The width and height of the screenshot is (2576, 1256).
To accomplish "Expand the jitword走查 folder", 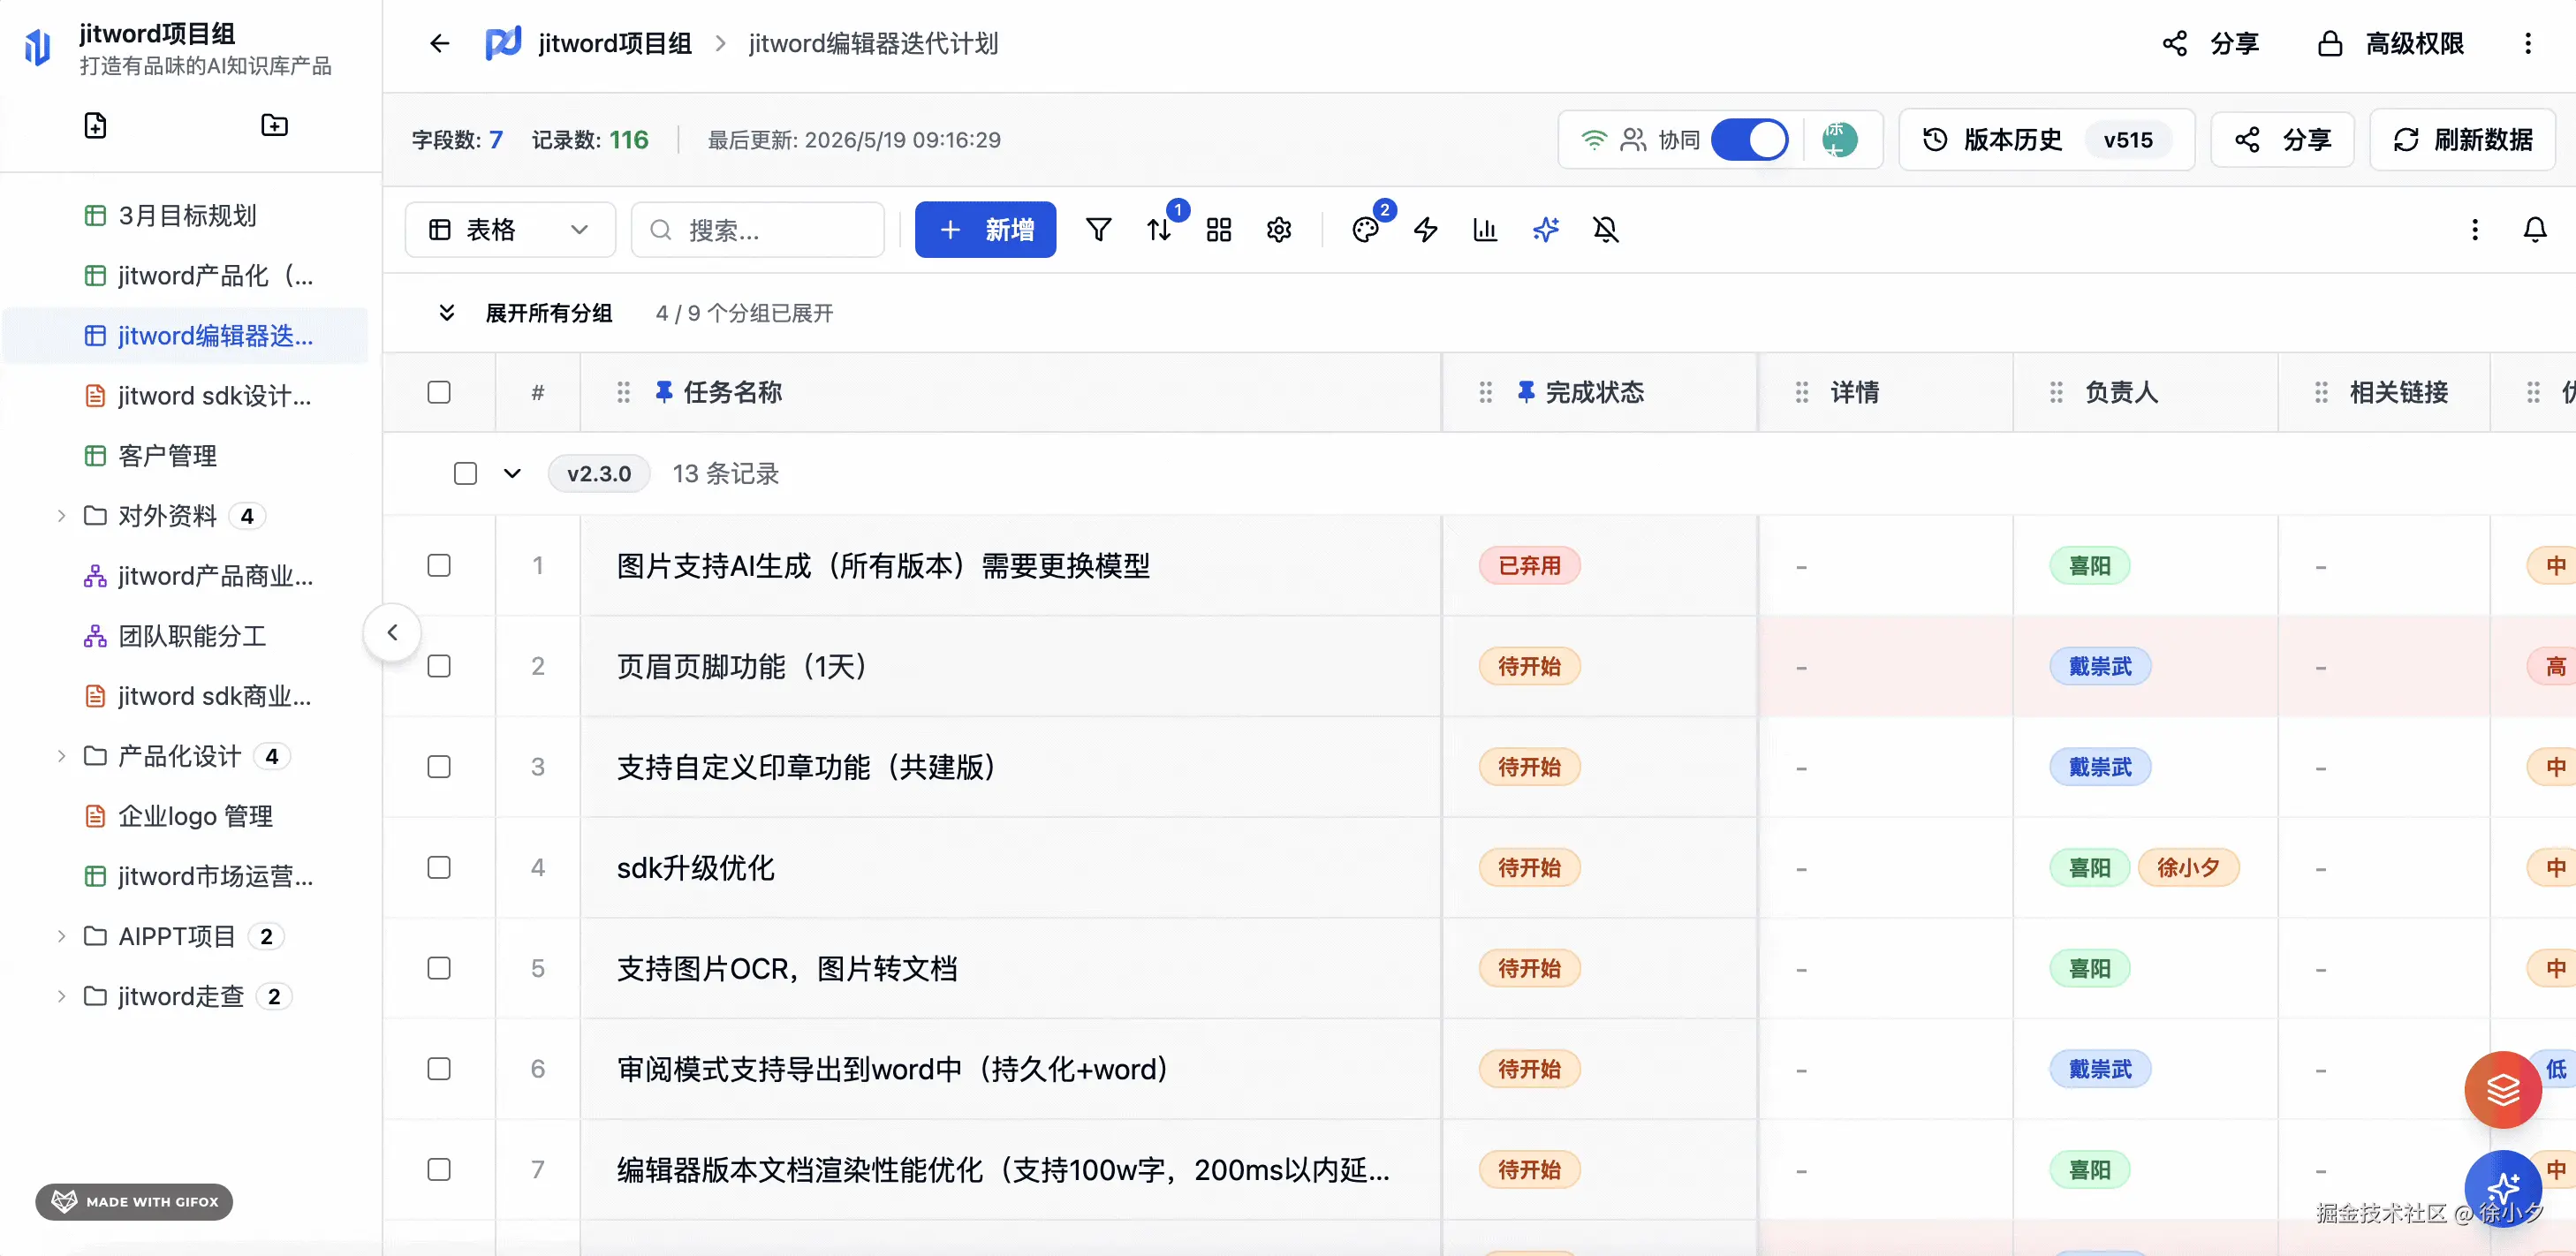I will click(x=61, y=996).
